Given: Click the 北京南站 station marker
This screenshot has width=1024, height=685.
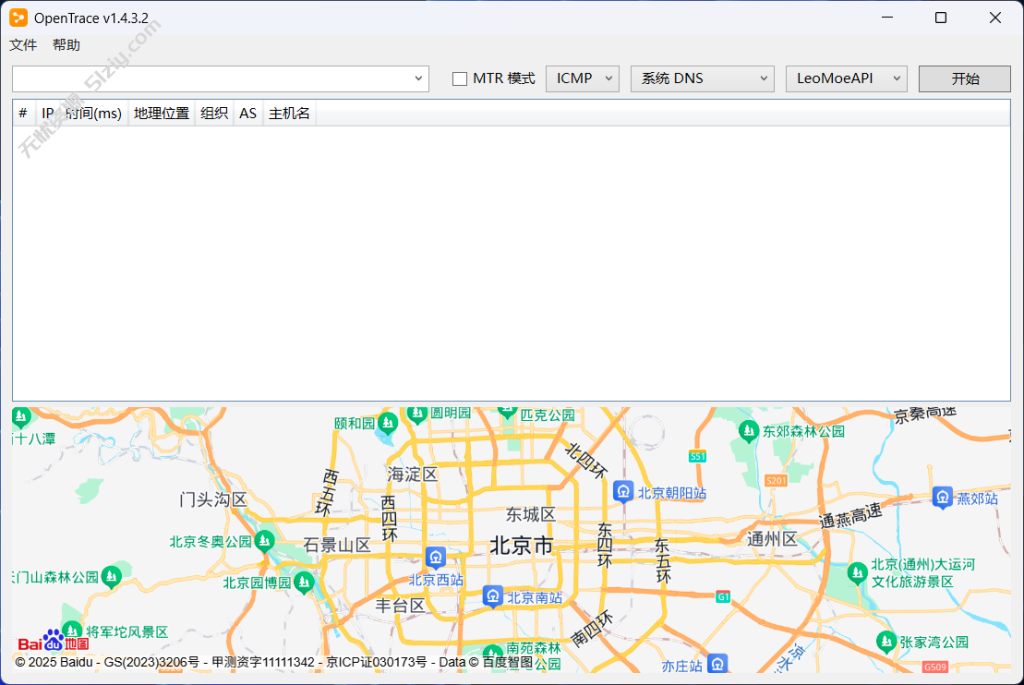Looking at the screenshot, I should point(492,596).
